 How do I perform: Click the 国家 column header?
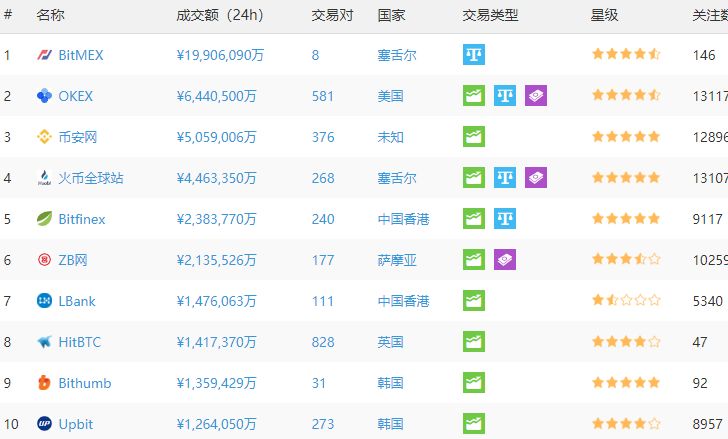391,15
